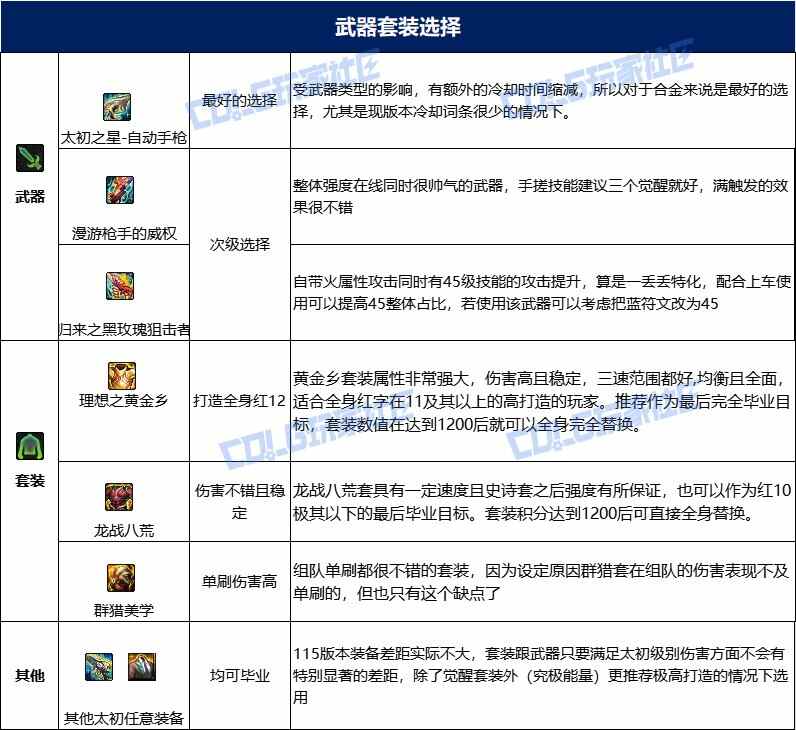Click the green armor set category icon

click(x=30, y=446)
